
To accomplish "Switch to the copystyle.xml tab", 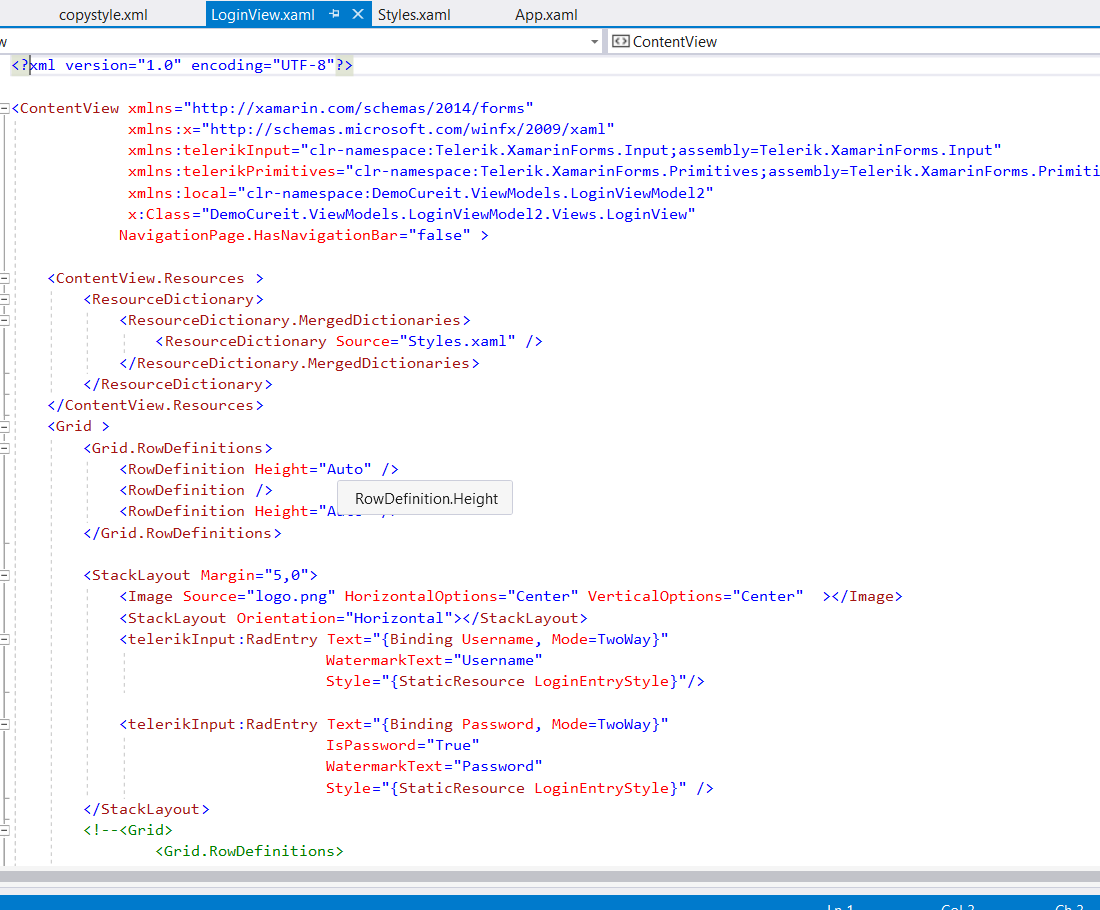I will [x=103, y=15].
